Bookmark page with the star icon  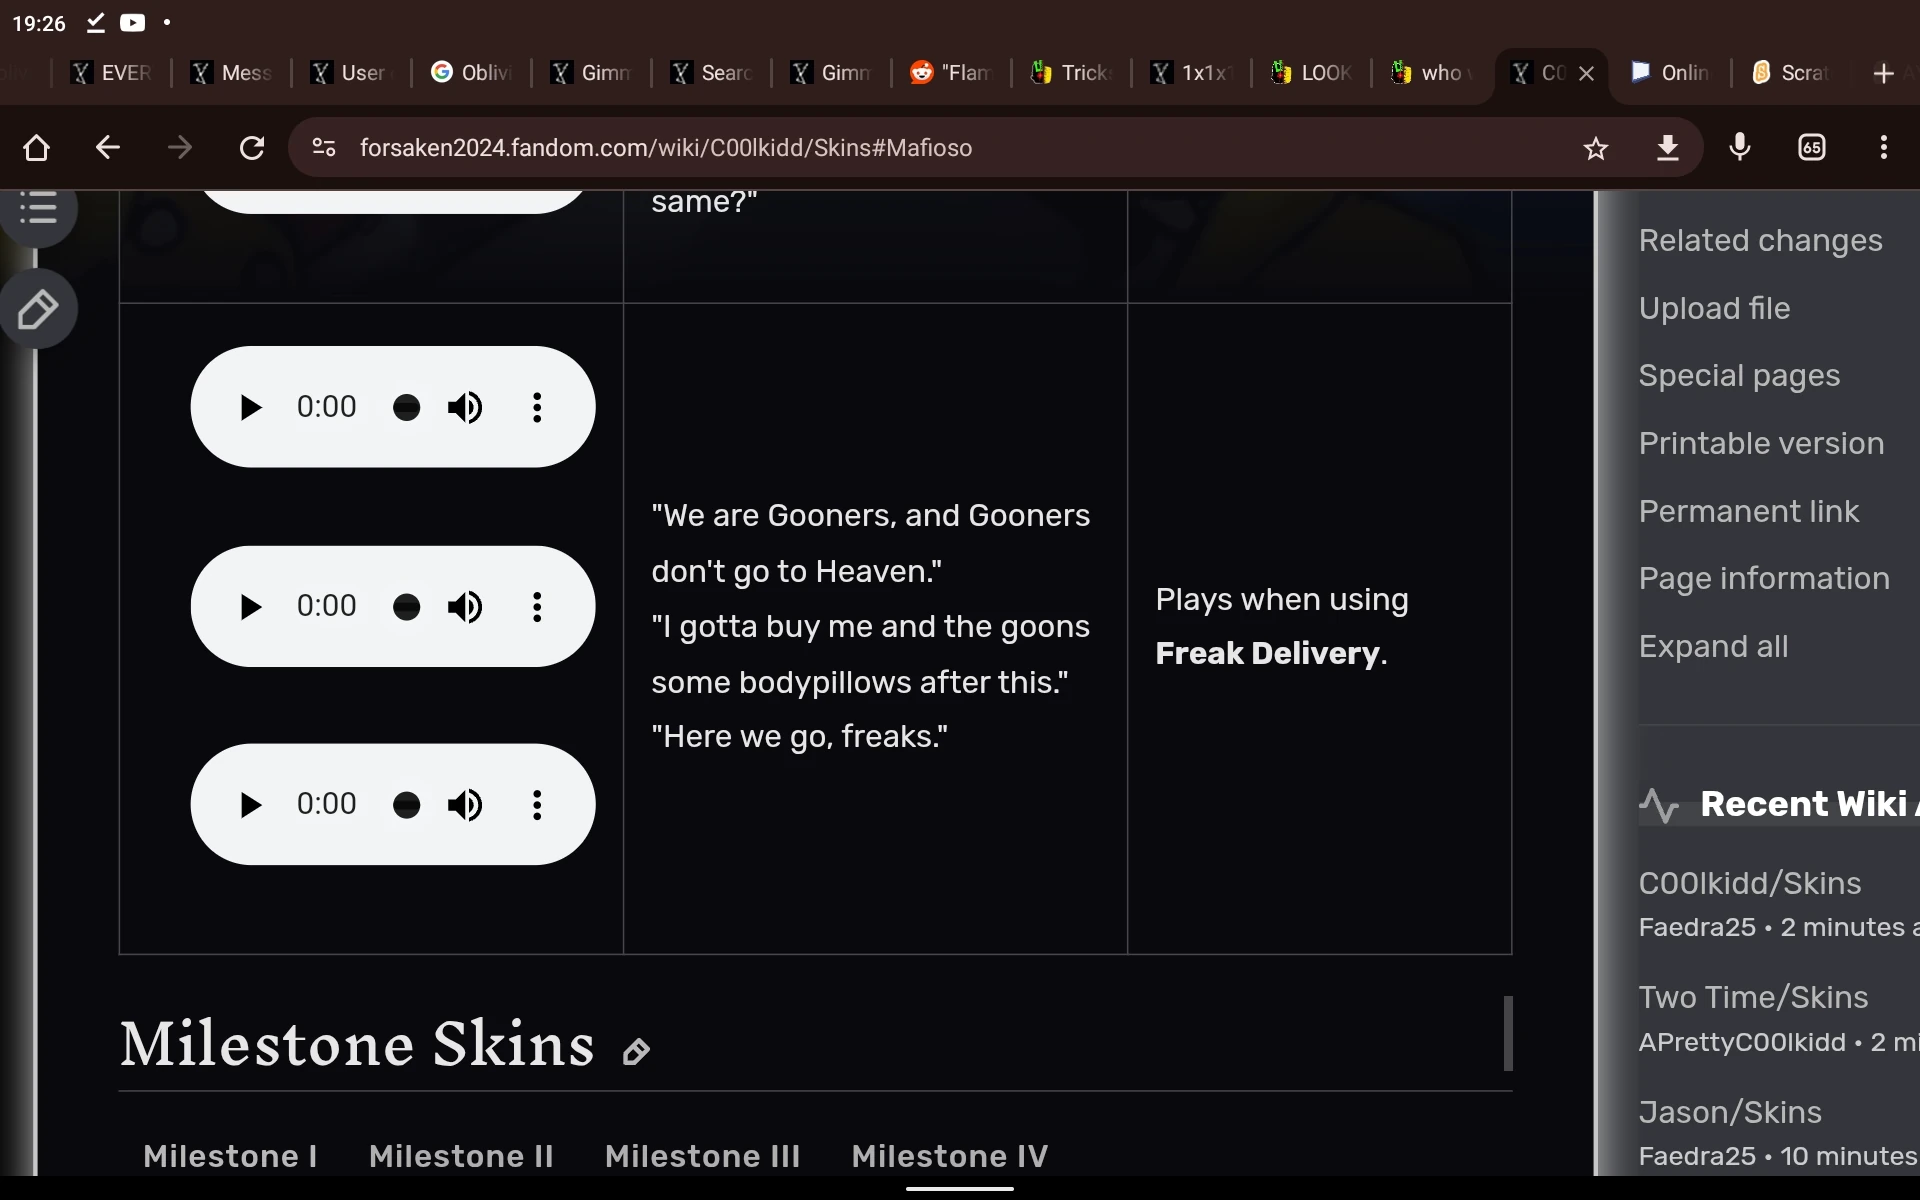click(1595, 148)
